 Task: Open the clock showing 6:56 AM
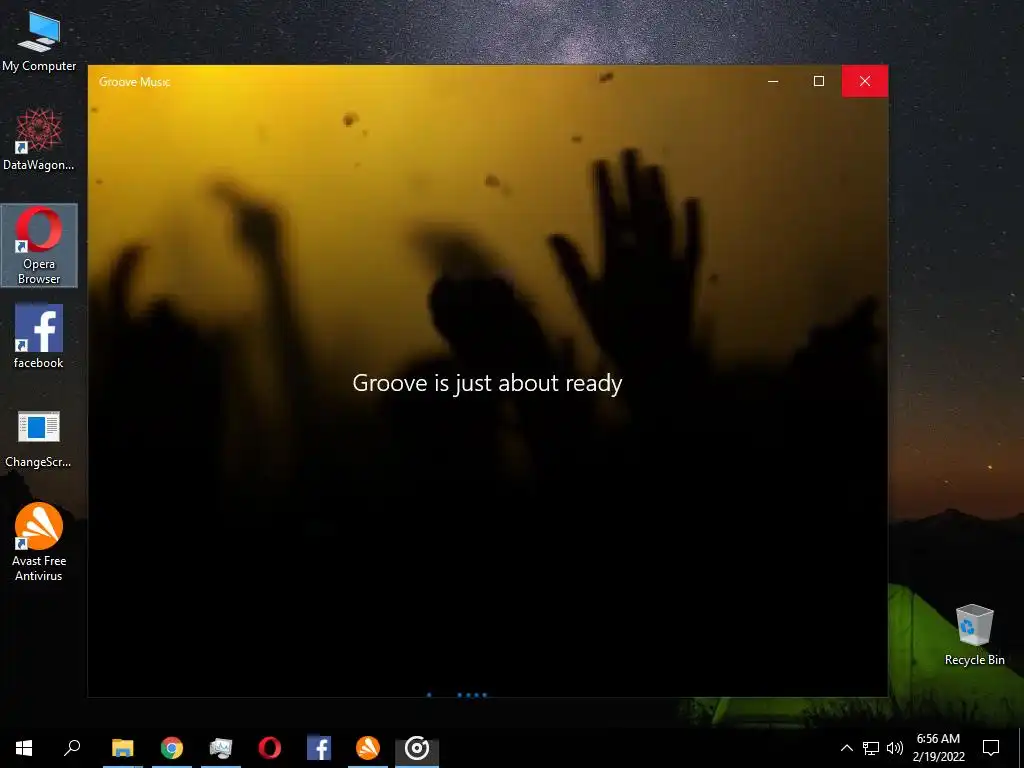click(938, 748)
